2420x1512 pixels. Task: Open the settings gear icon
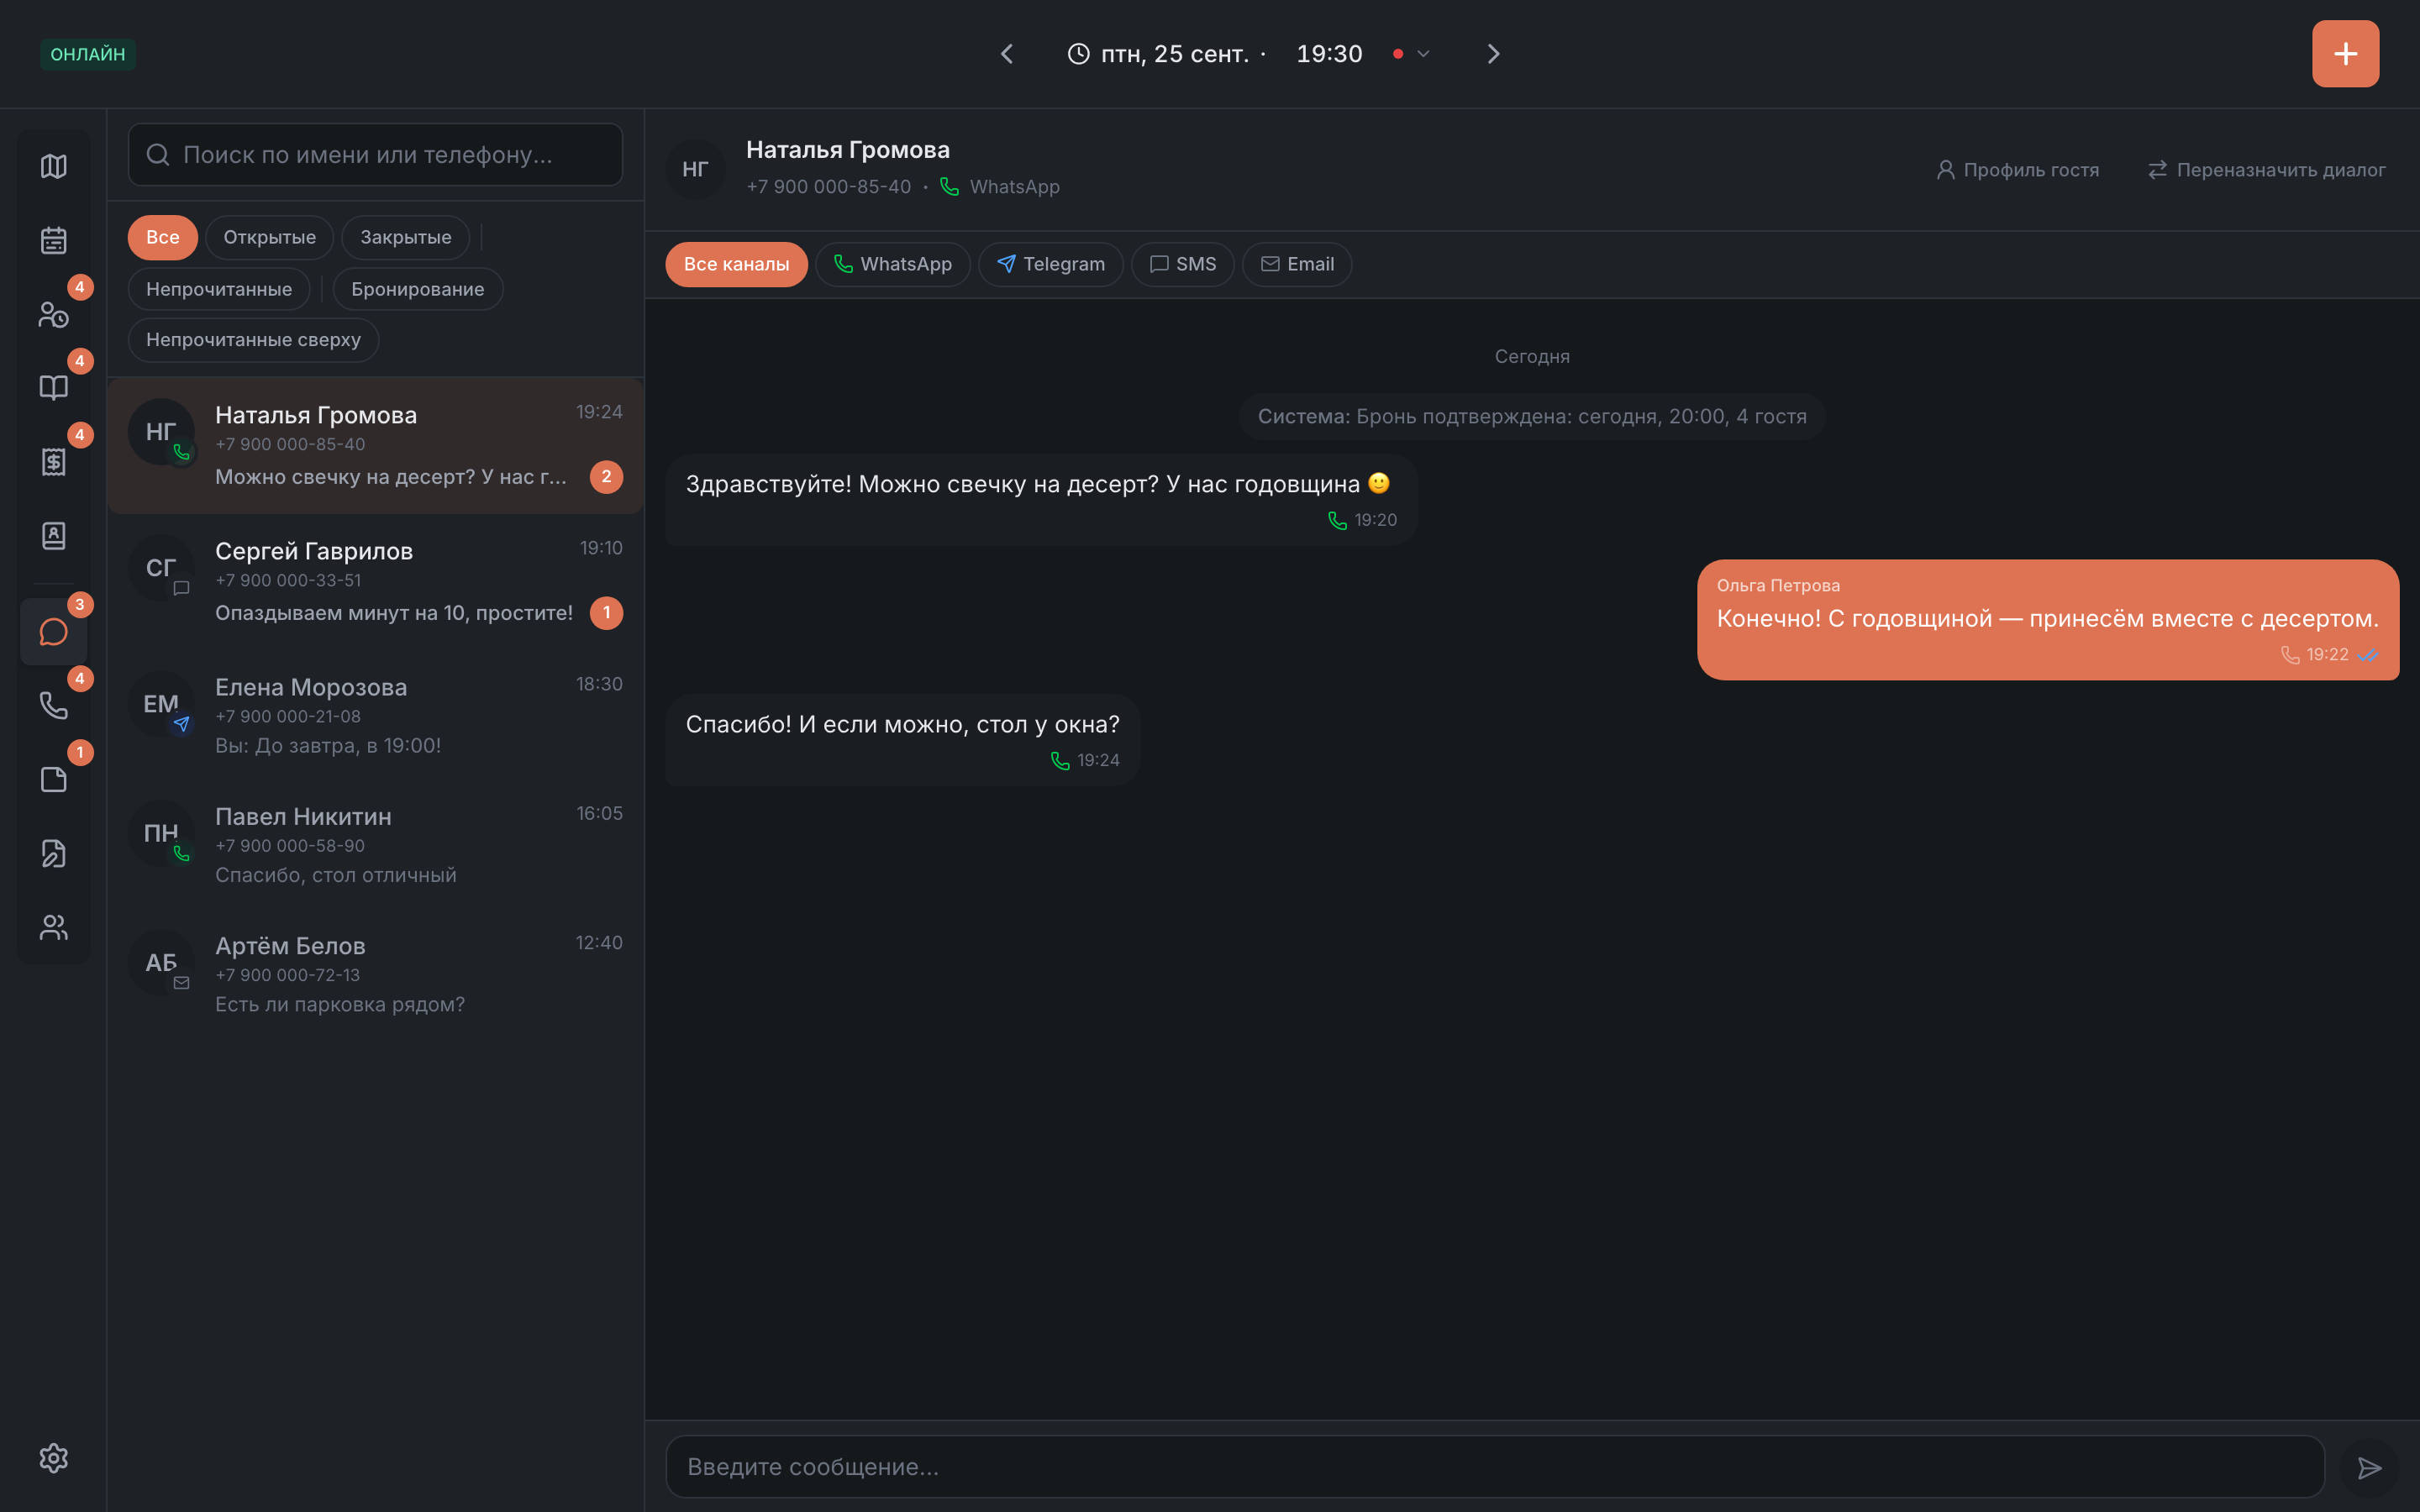54,1458
